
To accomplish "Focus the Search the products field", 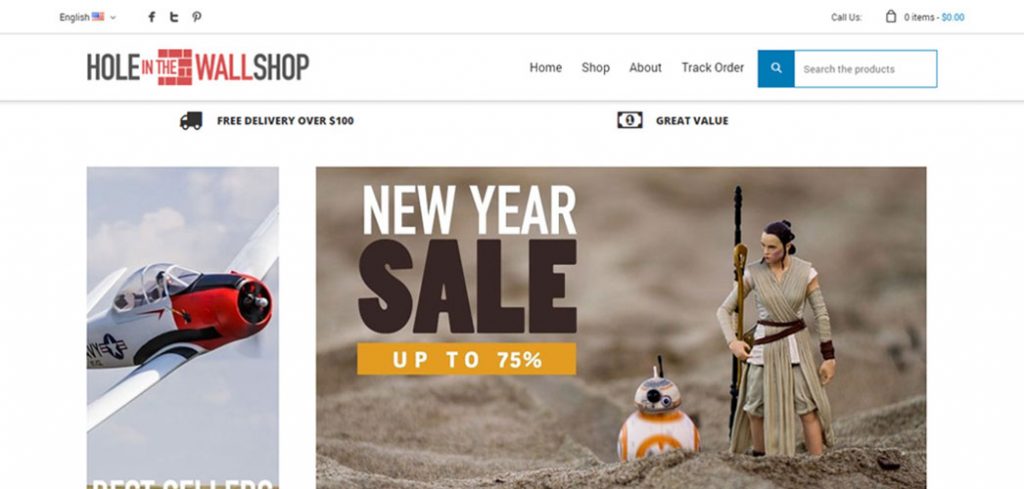I will click(865, 69).
